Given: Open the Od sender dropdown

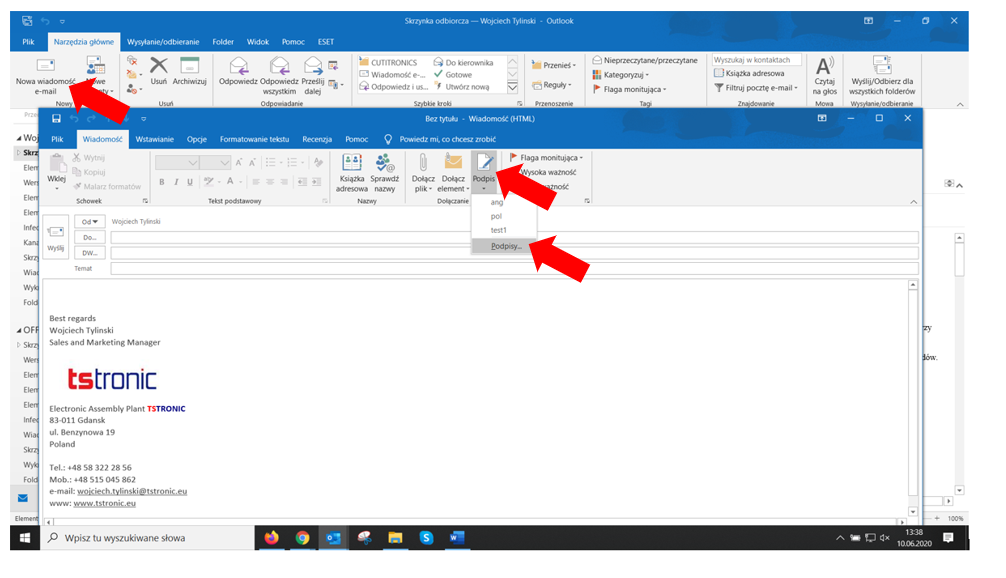Looking at the screenshot, I should coord(91,222).
